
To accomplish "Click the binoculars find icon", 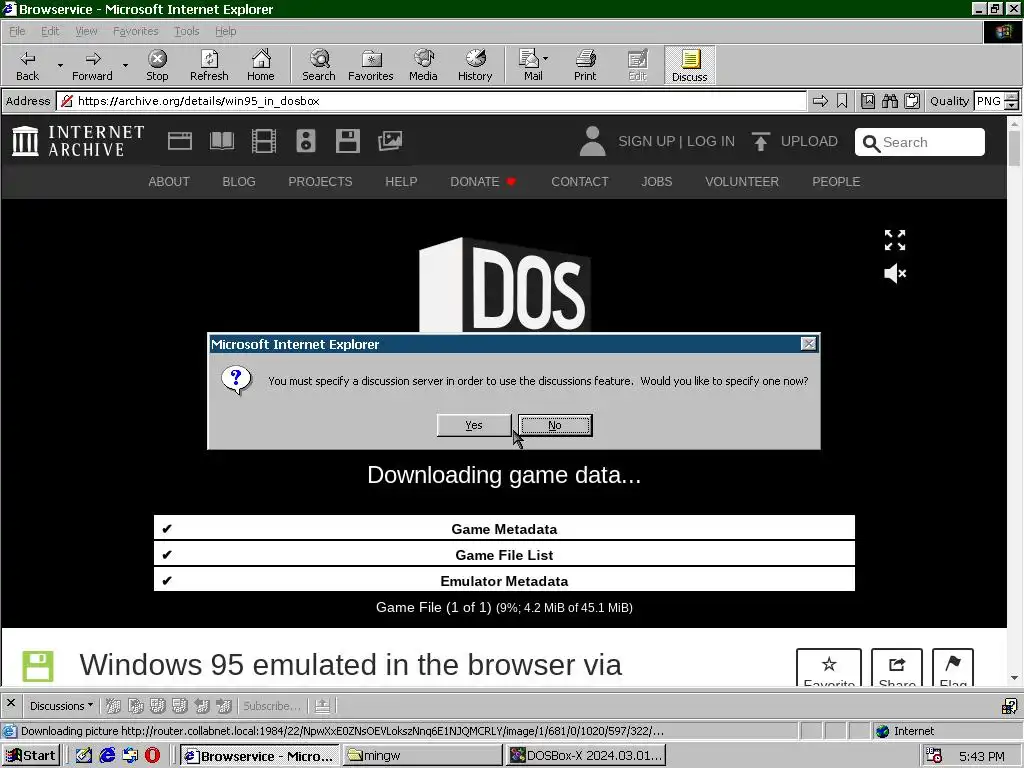I will 890,101.
